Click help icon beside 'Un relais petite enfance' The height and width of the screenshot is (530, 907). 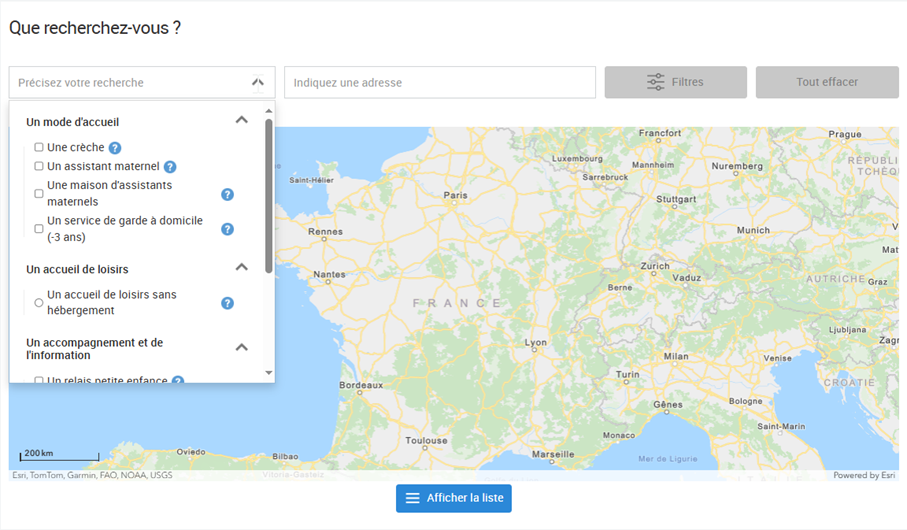coord(178,381)
